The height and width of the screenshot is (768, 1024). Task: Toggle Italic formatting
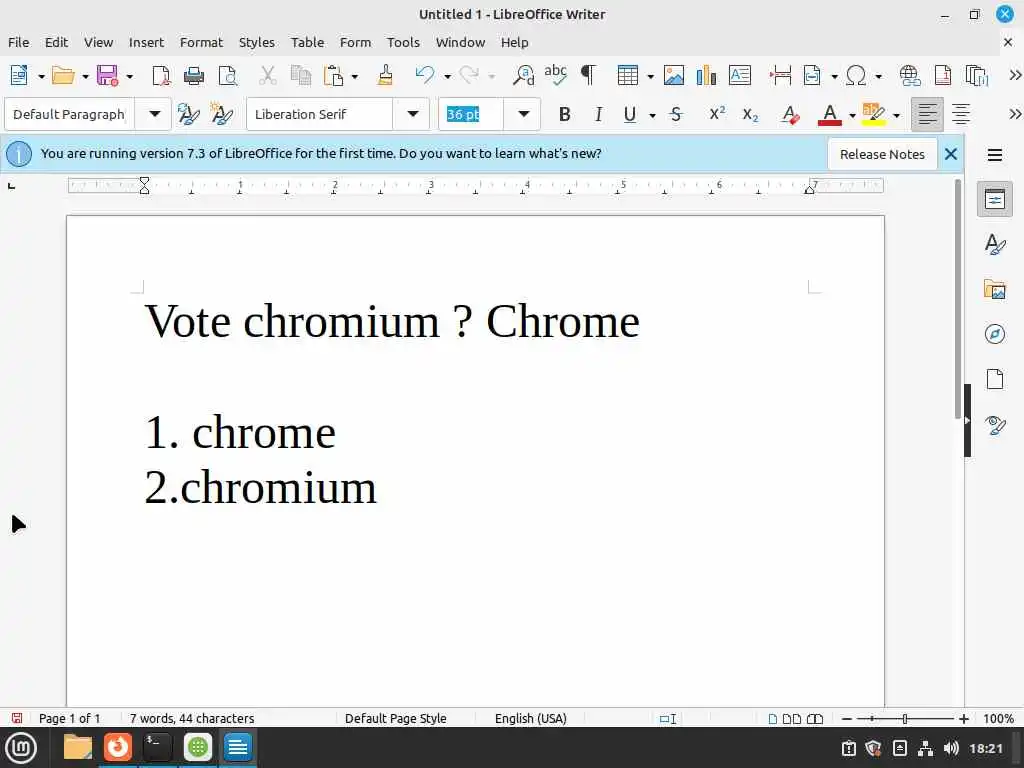(598, 115)
